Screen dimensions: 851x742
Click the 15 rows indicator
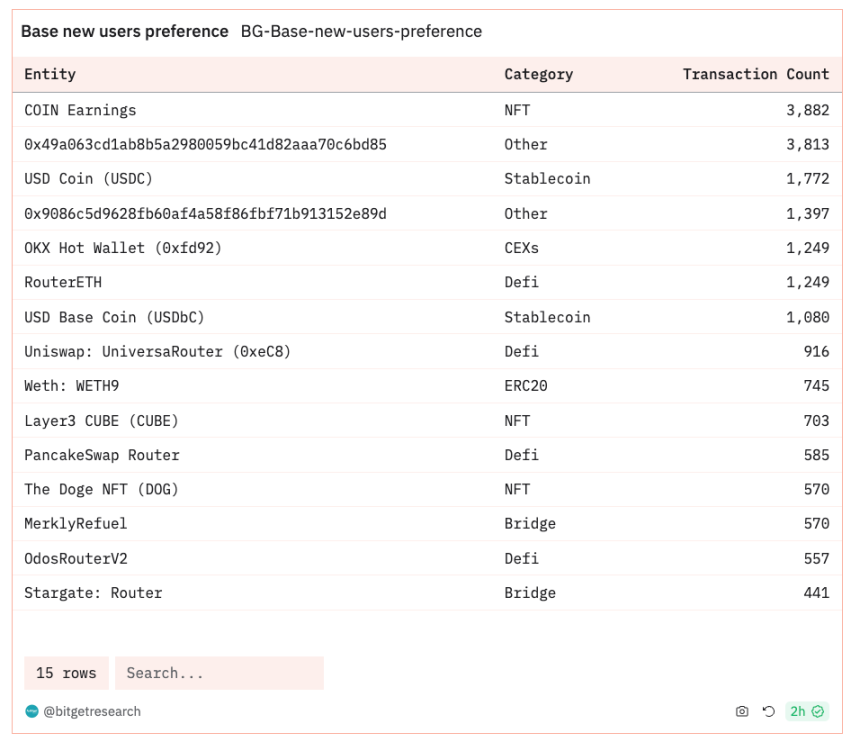click(x=66, y=673)
